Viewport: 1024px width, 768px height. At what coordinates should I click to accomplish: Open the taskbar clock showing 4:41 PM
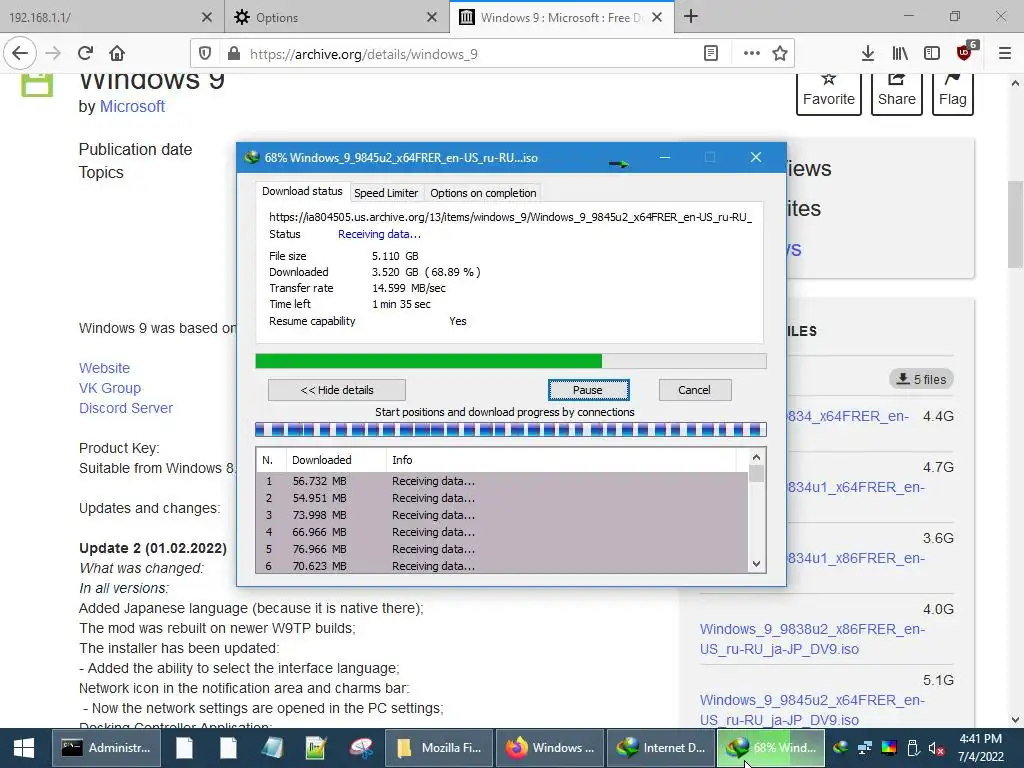[x=980, y=748]
